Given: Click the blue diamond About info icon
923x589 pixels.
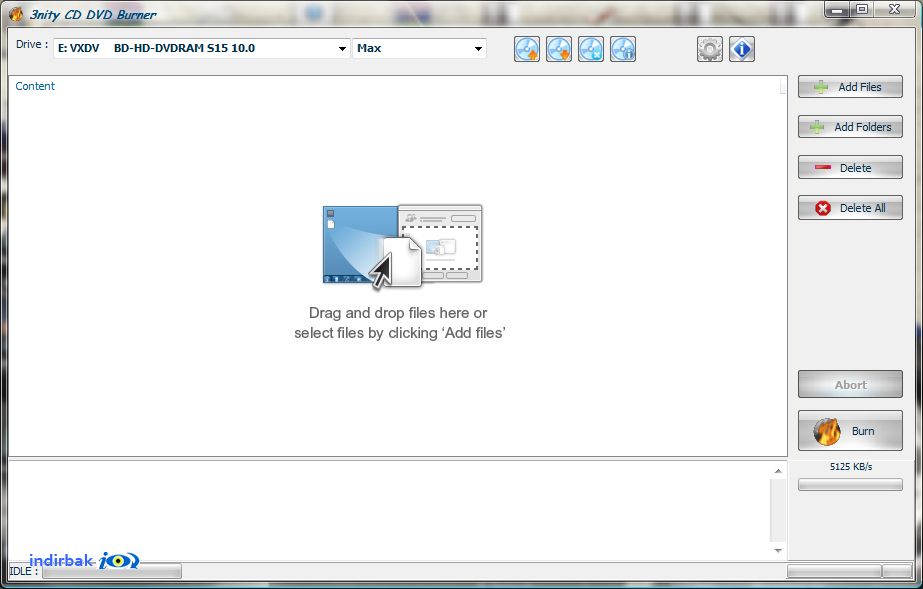Looking at the screenshot, I should pos(742,49).
